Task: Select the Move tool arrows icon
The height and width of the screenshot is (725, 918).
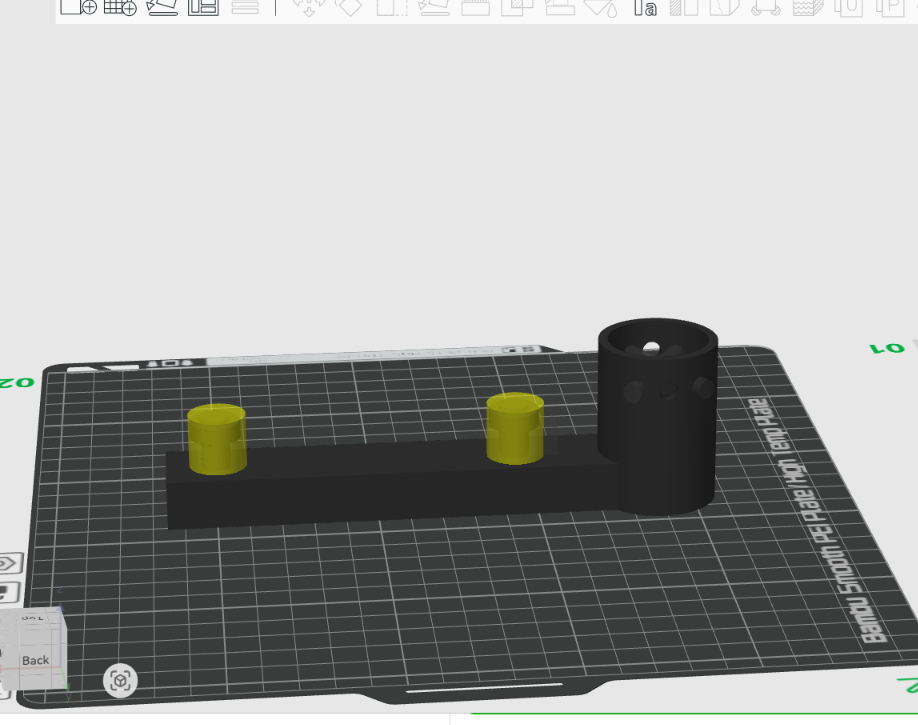Action: [309, 7]
